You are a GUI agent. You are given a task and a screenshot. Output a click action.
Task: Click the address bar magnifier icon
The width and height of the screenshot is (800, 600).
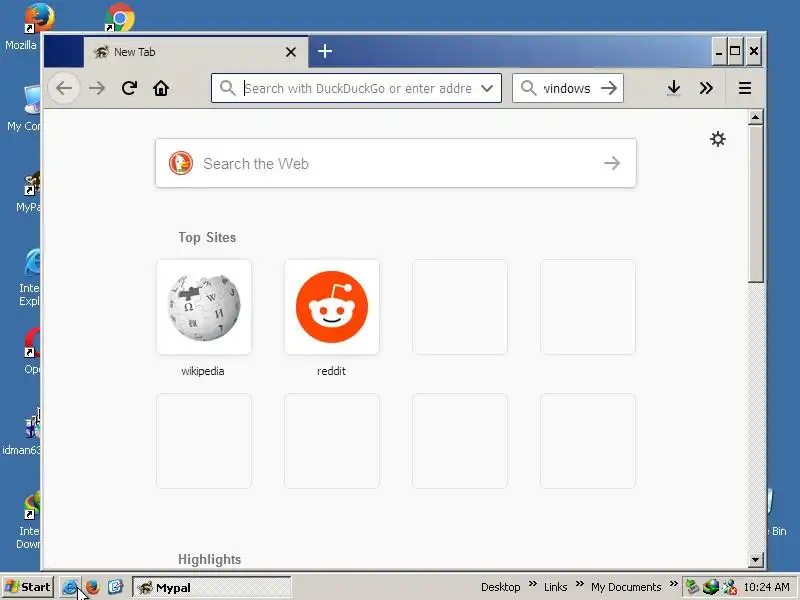point(228,88)
